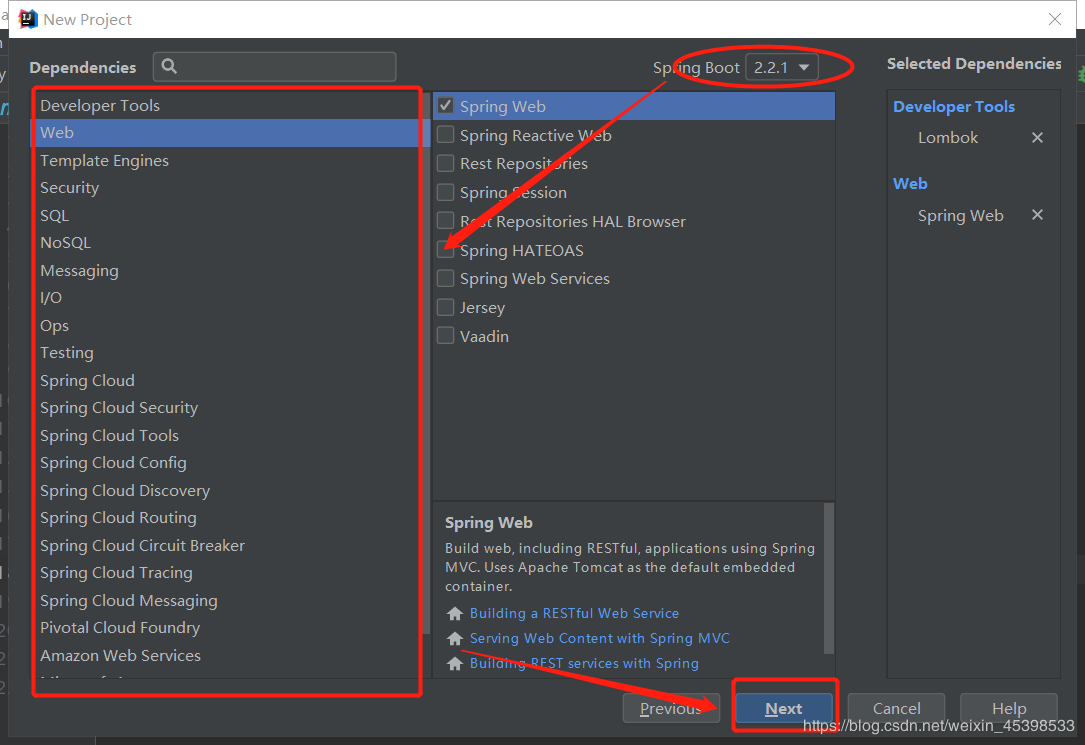Screen dimensions: 1085x745
Task: Uncheck the Spring Web checkbox
Action: (x=446, y=106)
